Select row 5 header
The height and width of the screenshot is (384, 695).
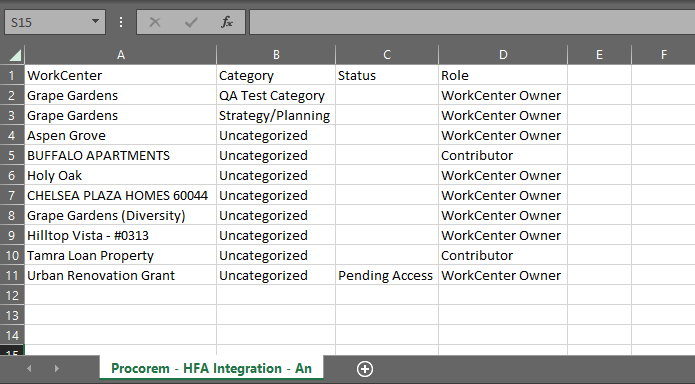tap(12, 156)
